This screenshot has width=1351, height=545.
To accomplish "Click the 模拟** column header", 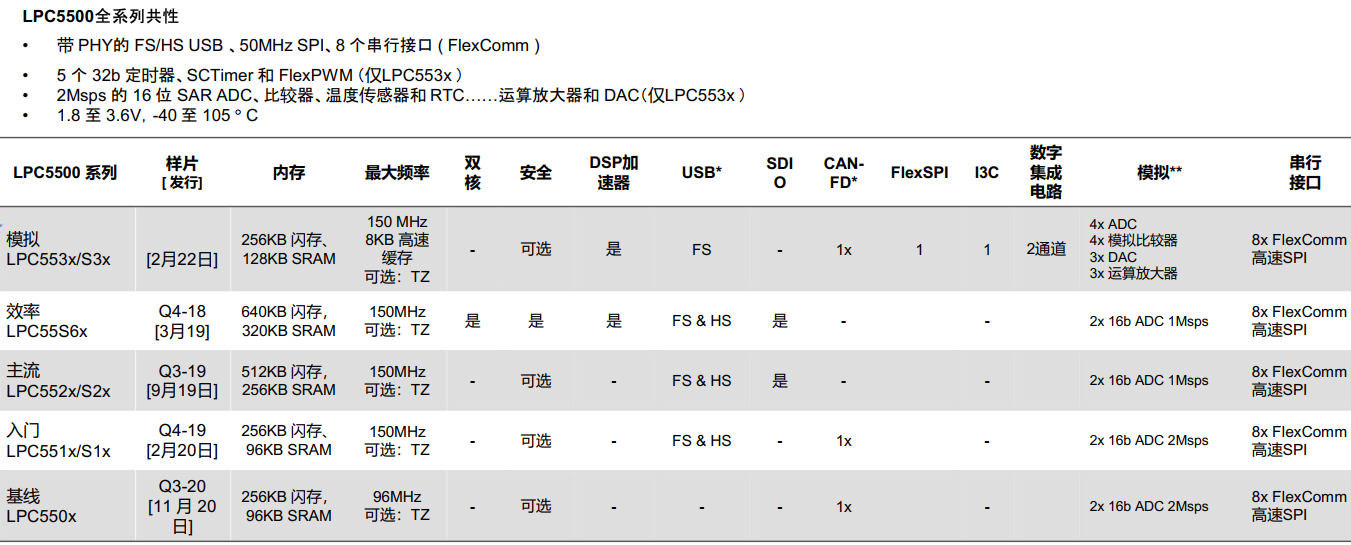I will (x=1159, y=172).
